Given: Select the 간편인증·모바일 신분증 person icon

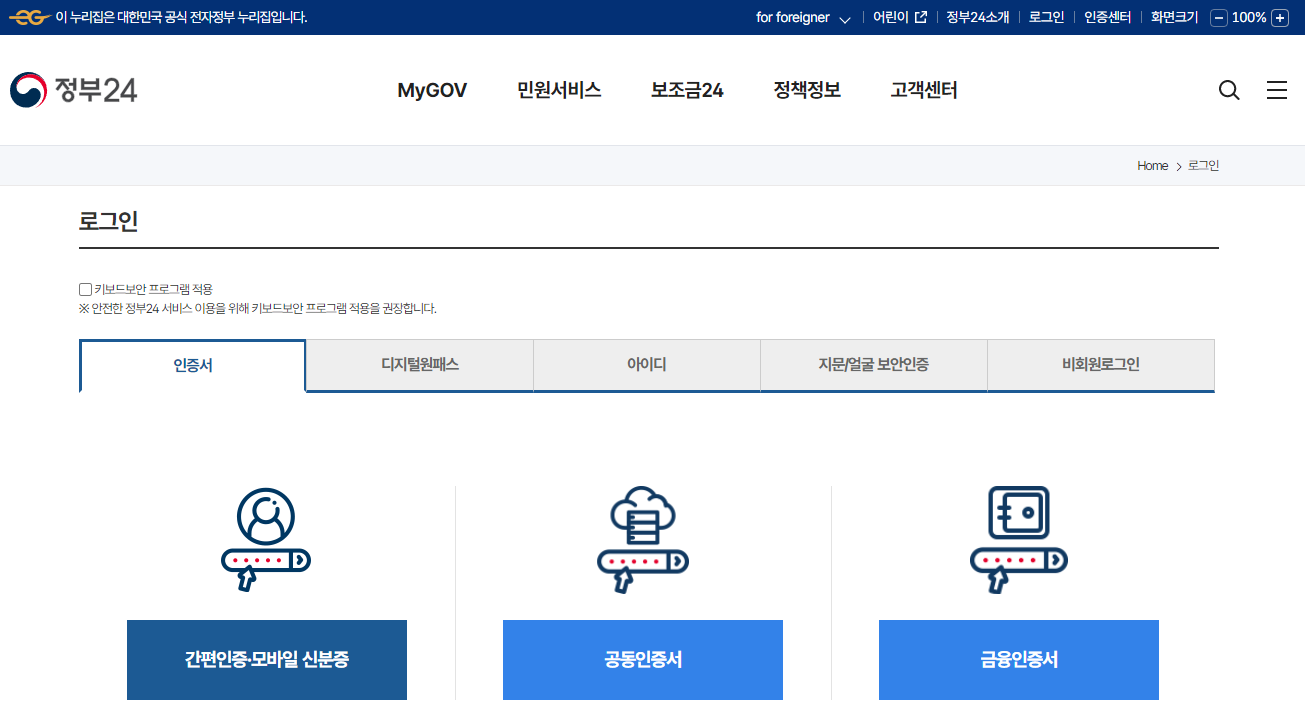Looking at the screenshot, I should click(266, 538).
